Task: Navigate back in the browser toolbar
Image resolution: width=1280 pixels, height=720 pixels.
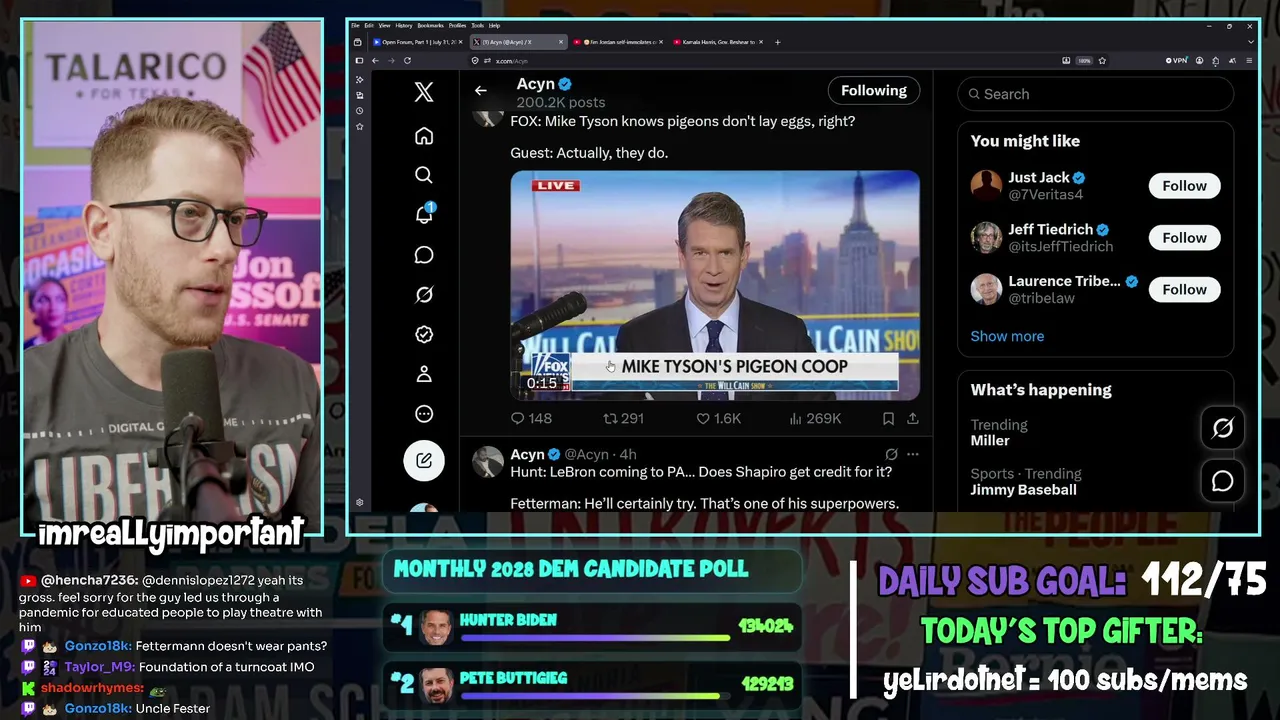Action: tap(375, 61)
